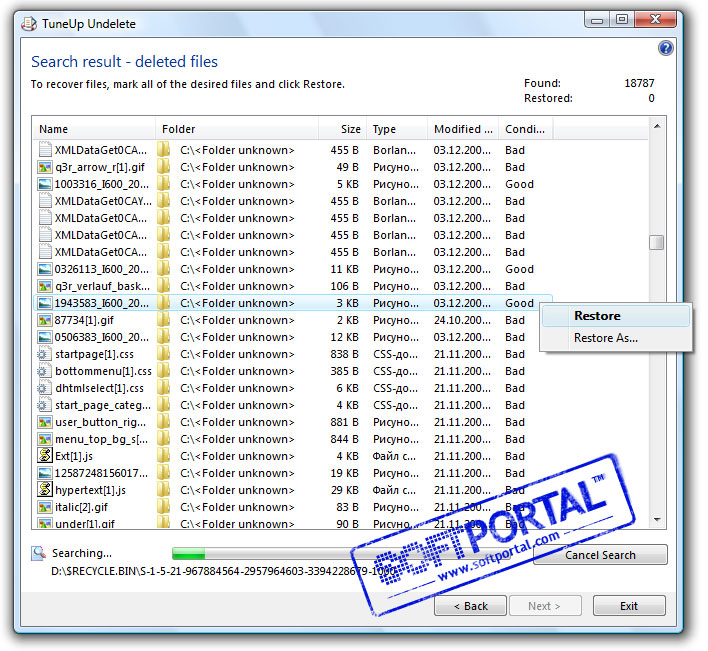
Task: Click the gear icon of bottommenu[1].css
Action: click(x=43, y=372)
